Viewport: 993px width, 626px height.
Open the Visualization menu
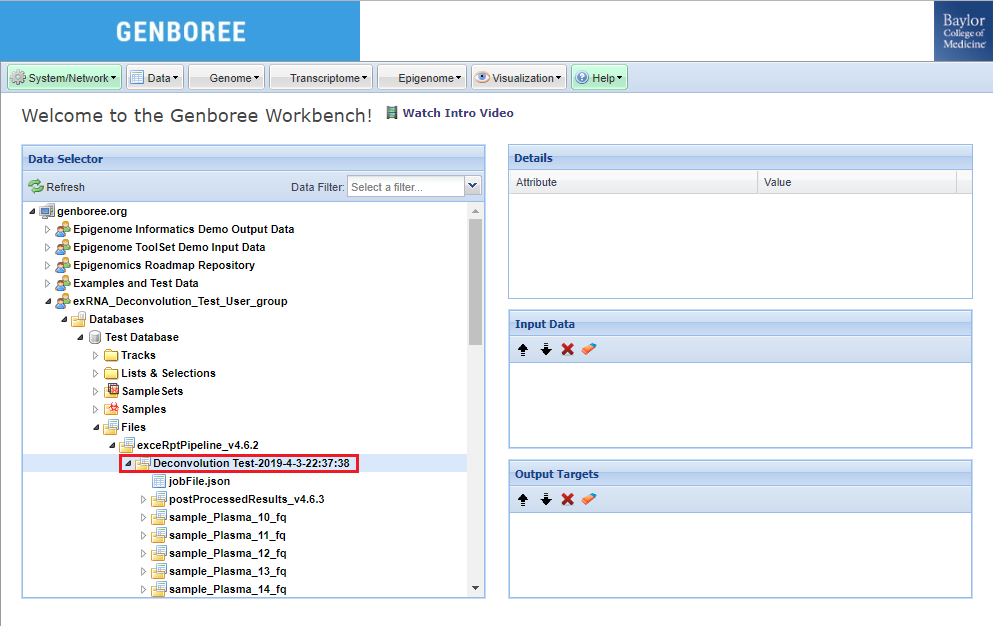coord(518,78)
